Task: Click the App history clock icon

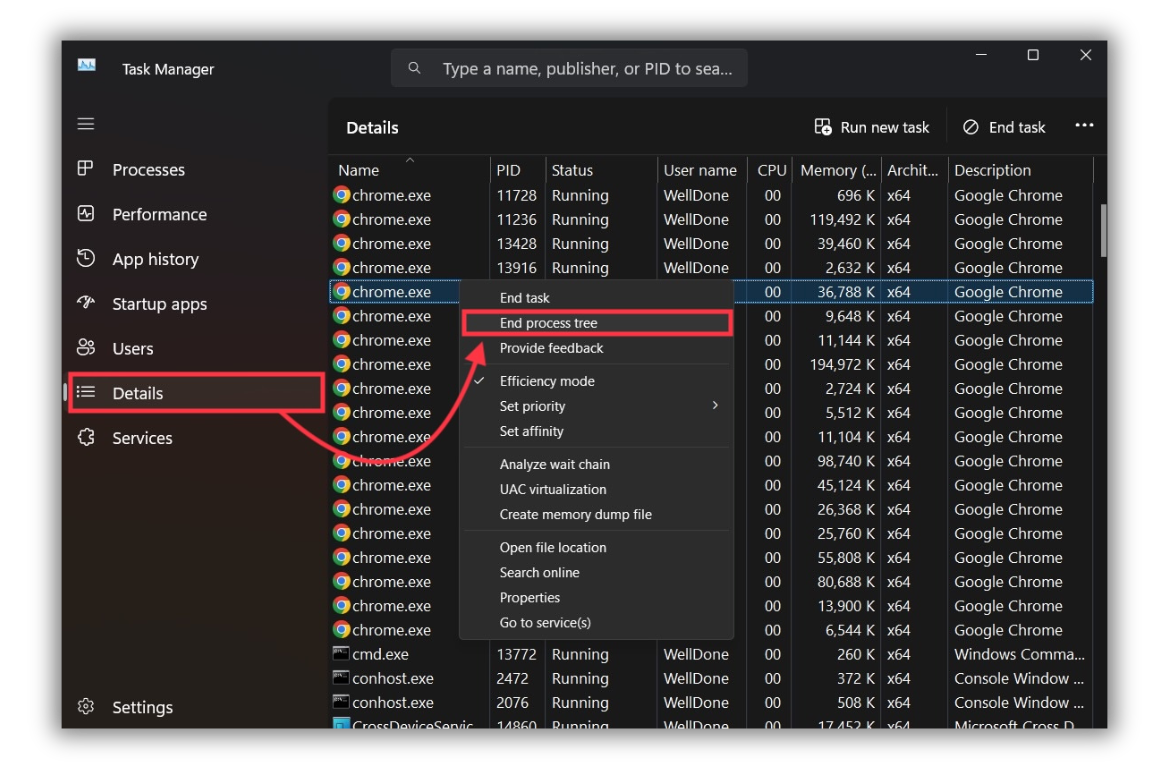Action: pos(86,258)
